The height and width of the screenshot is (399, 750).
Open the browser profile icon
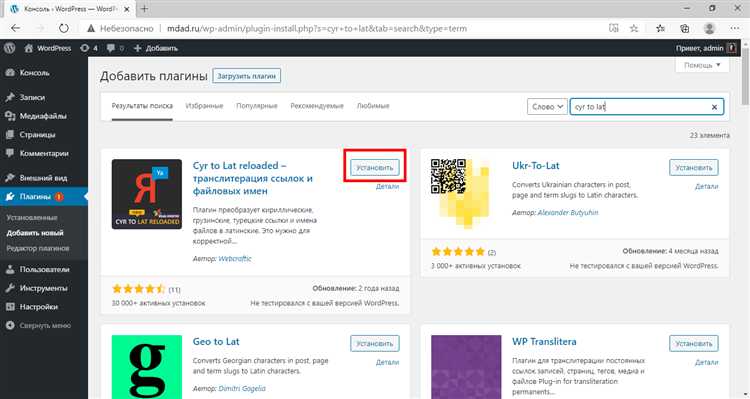click(x=709, y=28)
